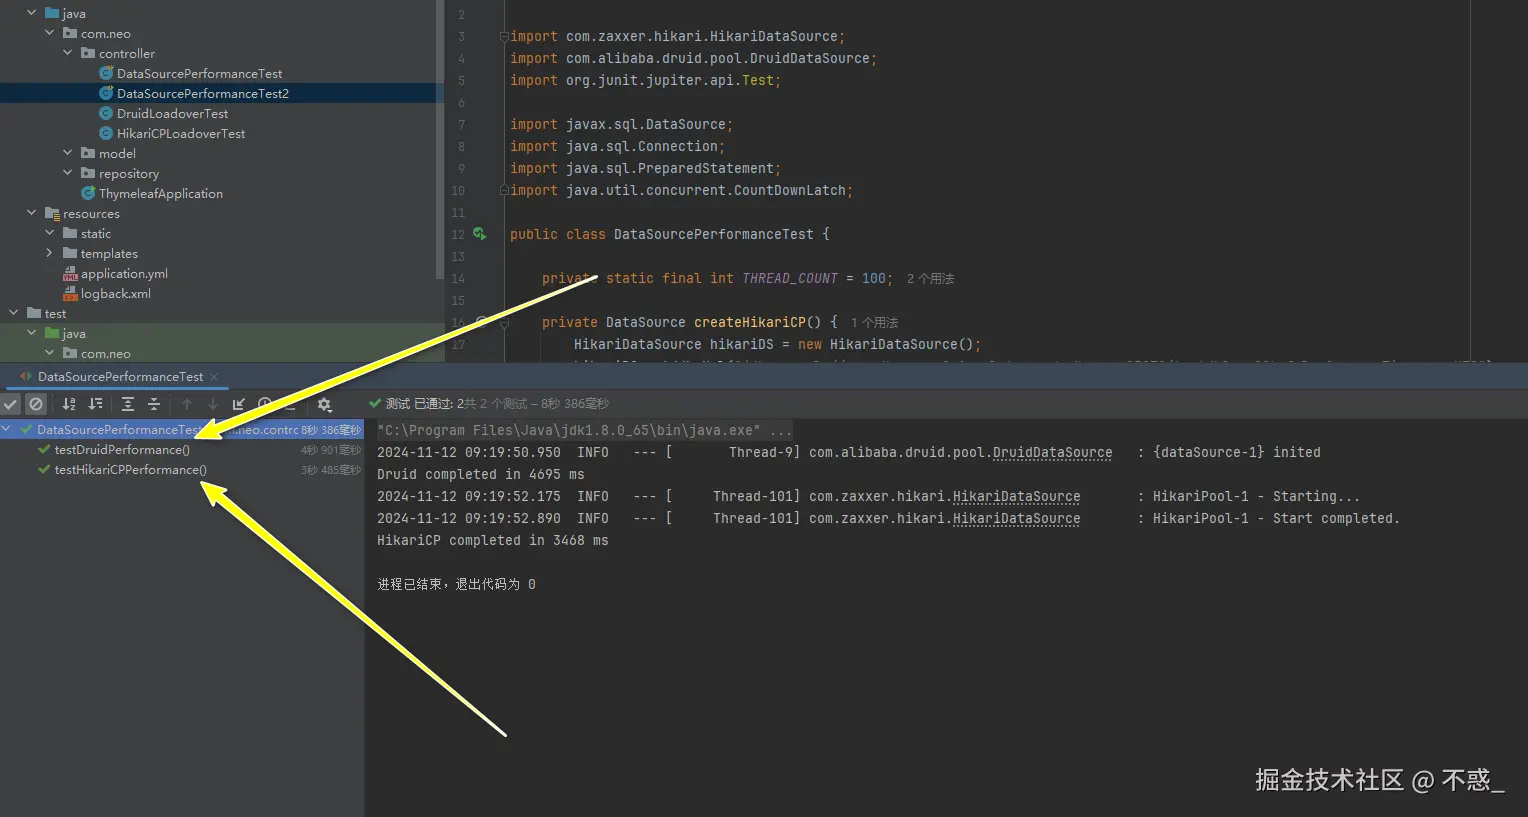Click the createHikariCP method name
This screenshot has height=817, width=1528.
[x=750, y=322]
